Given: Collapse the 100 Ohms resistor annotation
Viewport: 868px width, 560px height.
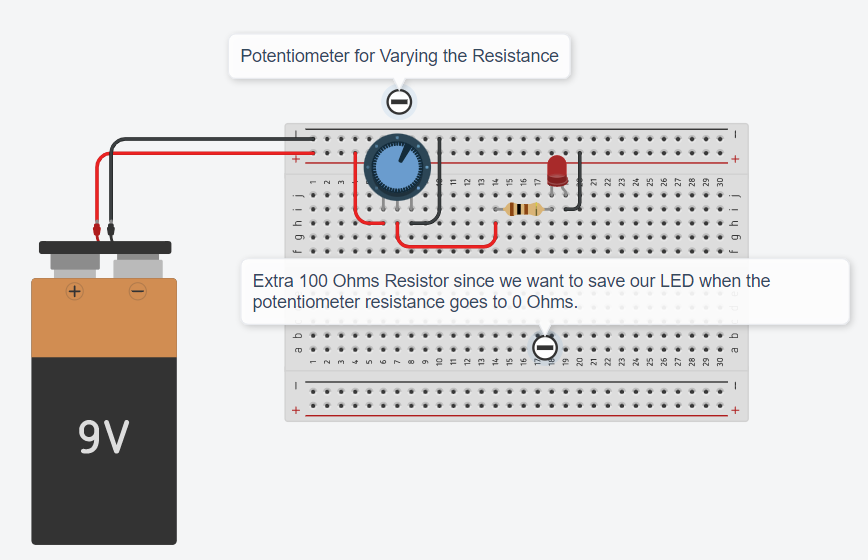Looking at the screenshot, I should pos(545,348).
